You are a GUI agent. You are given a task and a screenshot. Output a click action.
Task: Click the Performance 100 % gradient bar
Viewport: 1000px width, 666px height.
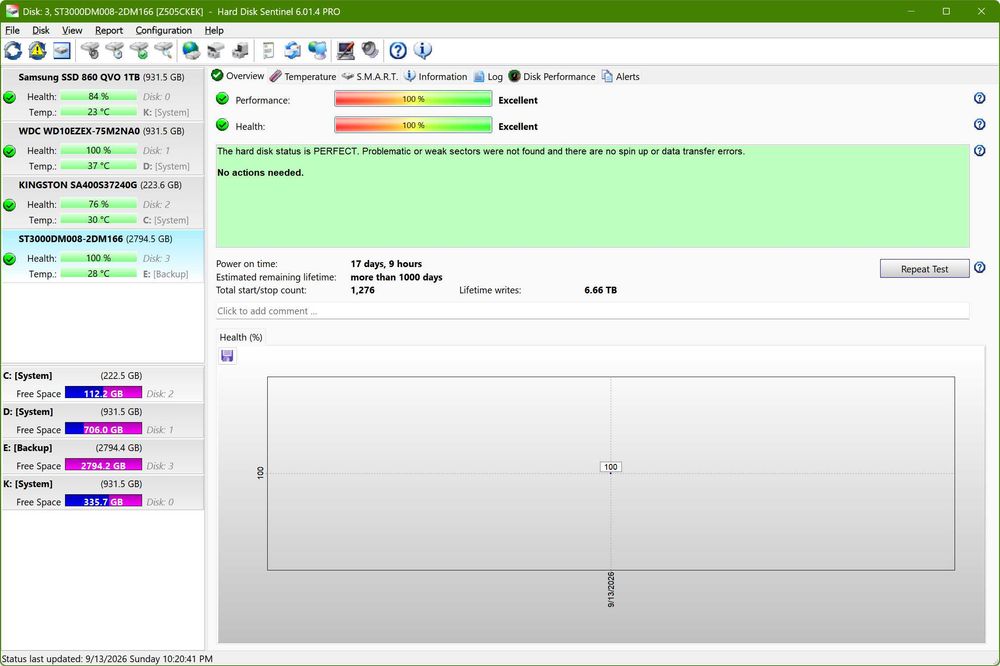click(x=413, y=99)
